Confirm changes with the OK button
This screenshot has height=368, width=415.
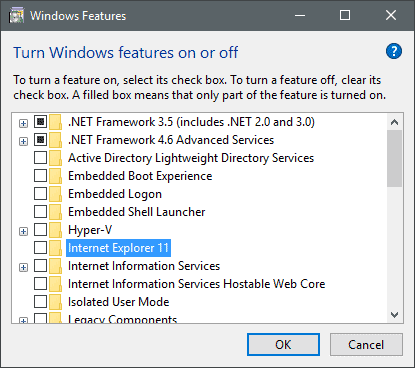click(x=283, y=345)
